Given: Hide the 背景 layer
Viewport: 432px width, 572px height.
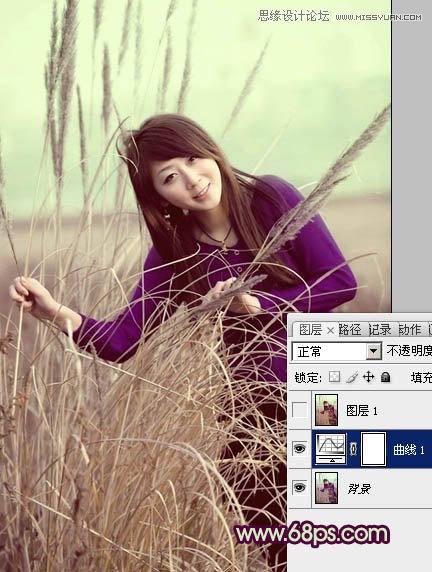Looking at the screenshot, I should pyautogui.click(x=300, y=487).
